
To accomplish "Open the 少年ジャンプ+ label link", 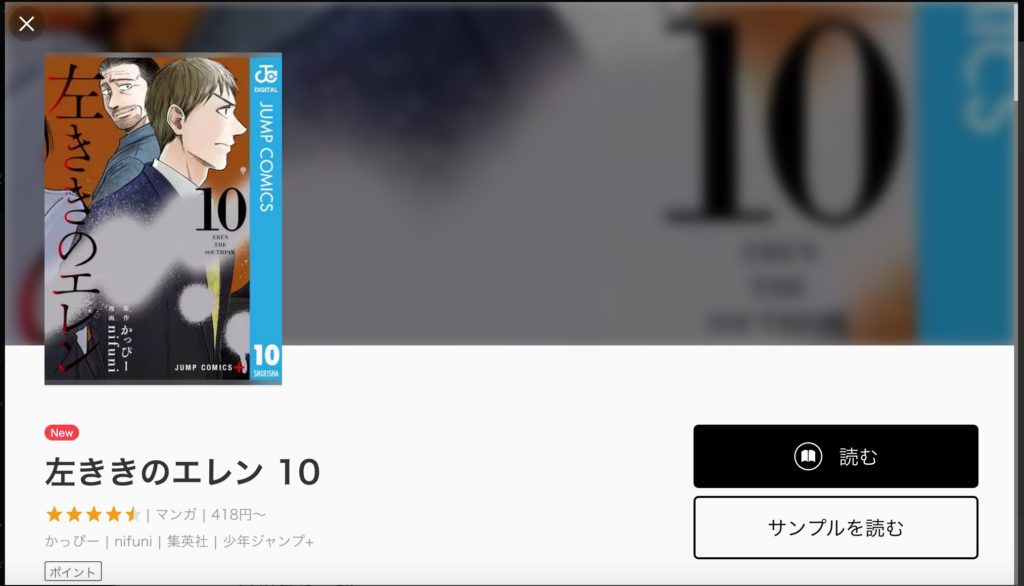I will [x=268, y=542].
